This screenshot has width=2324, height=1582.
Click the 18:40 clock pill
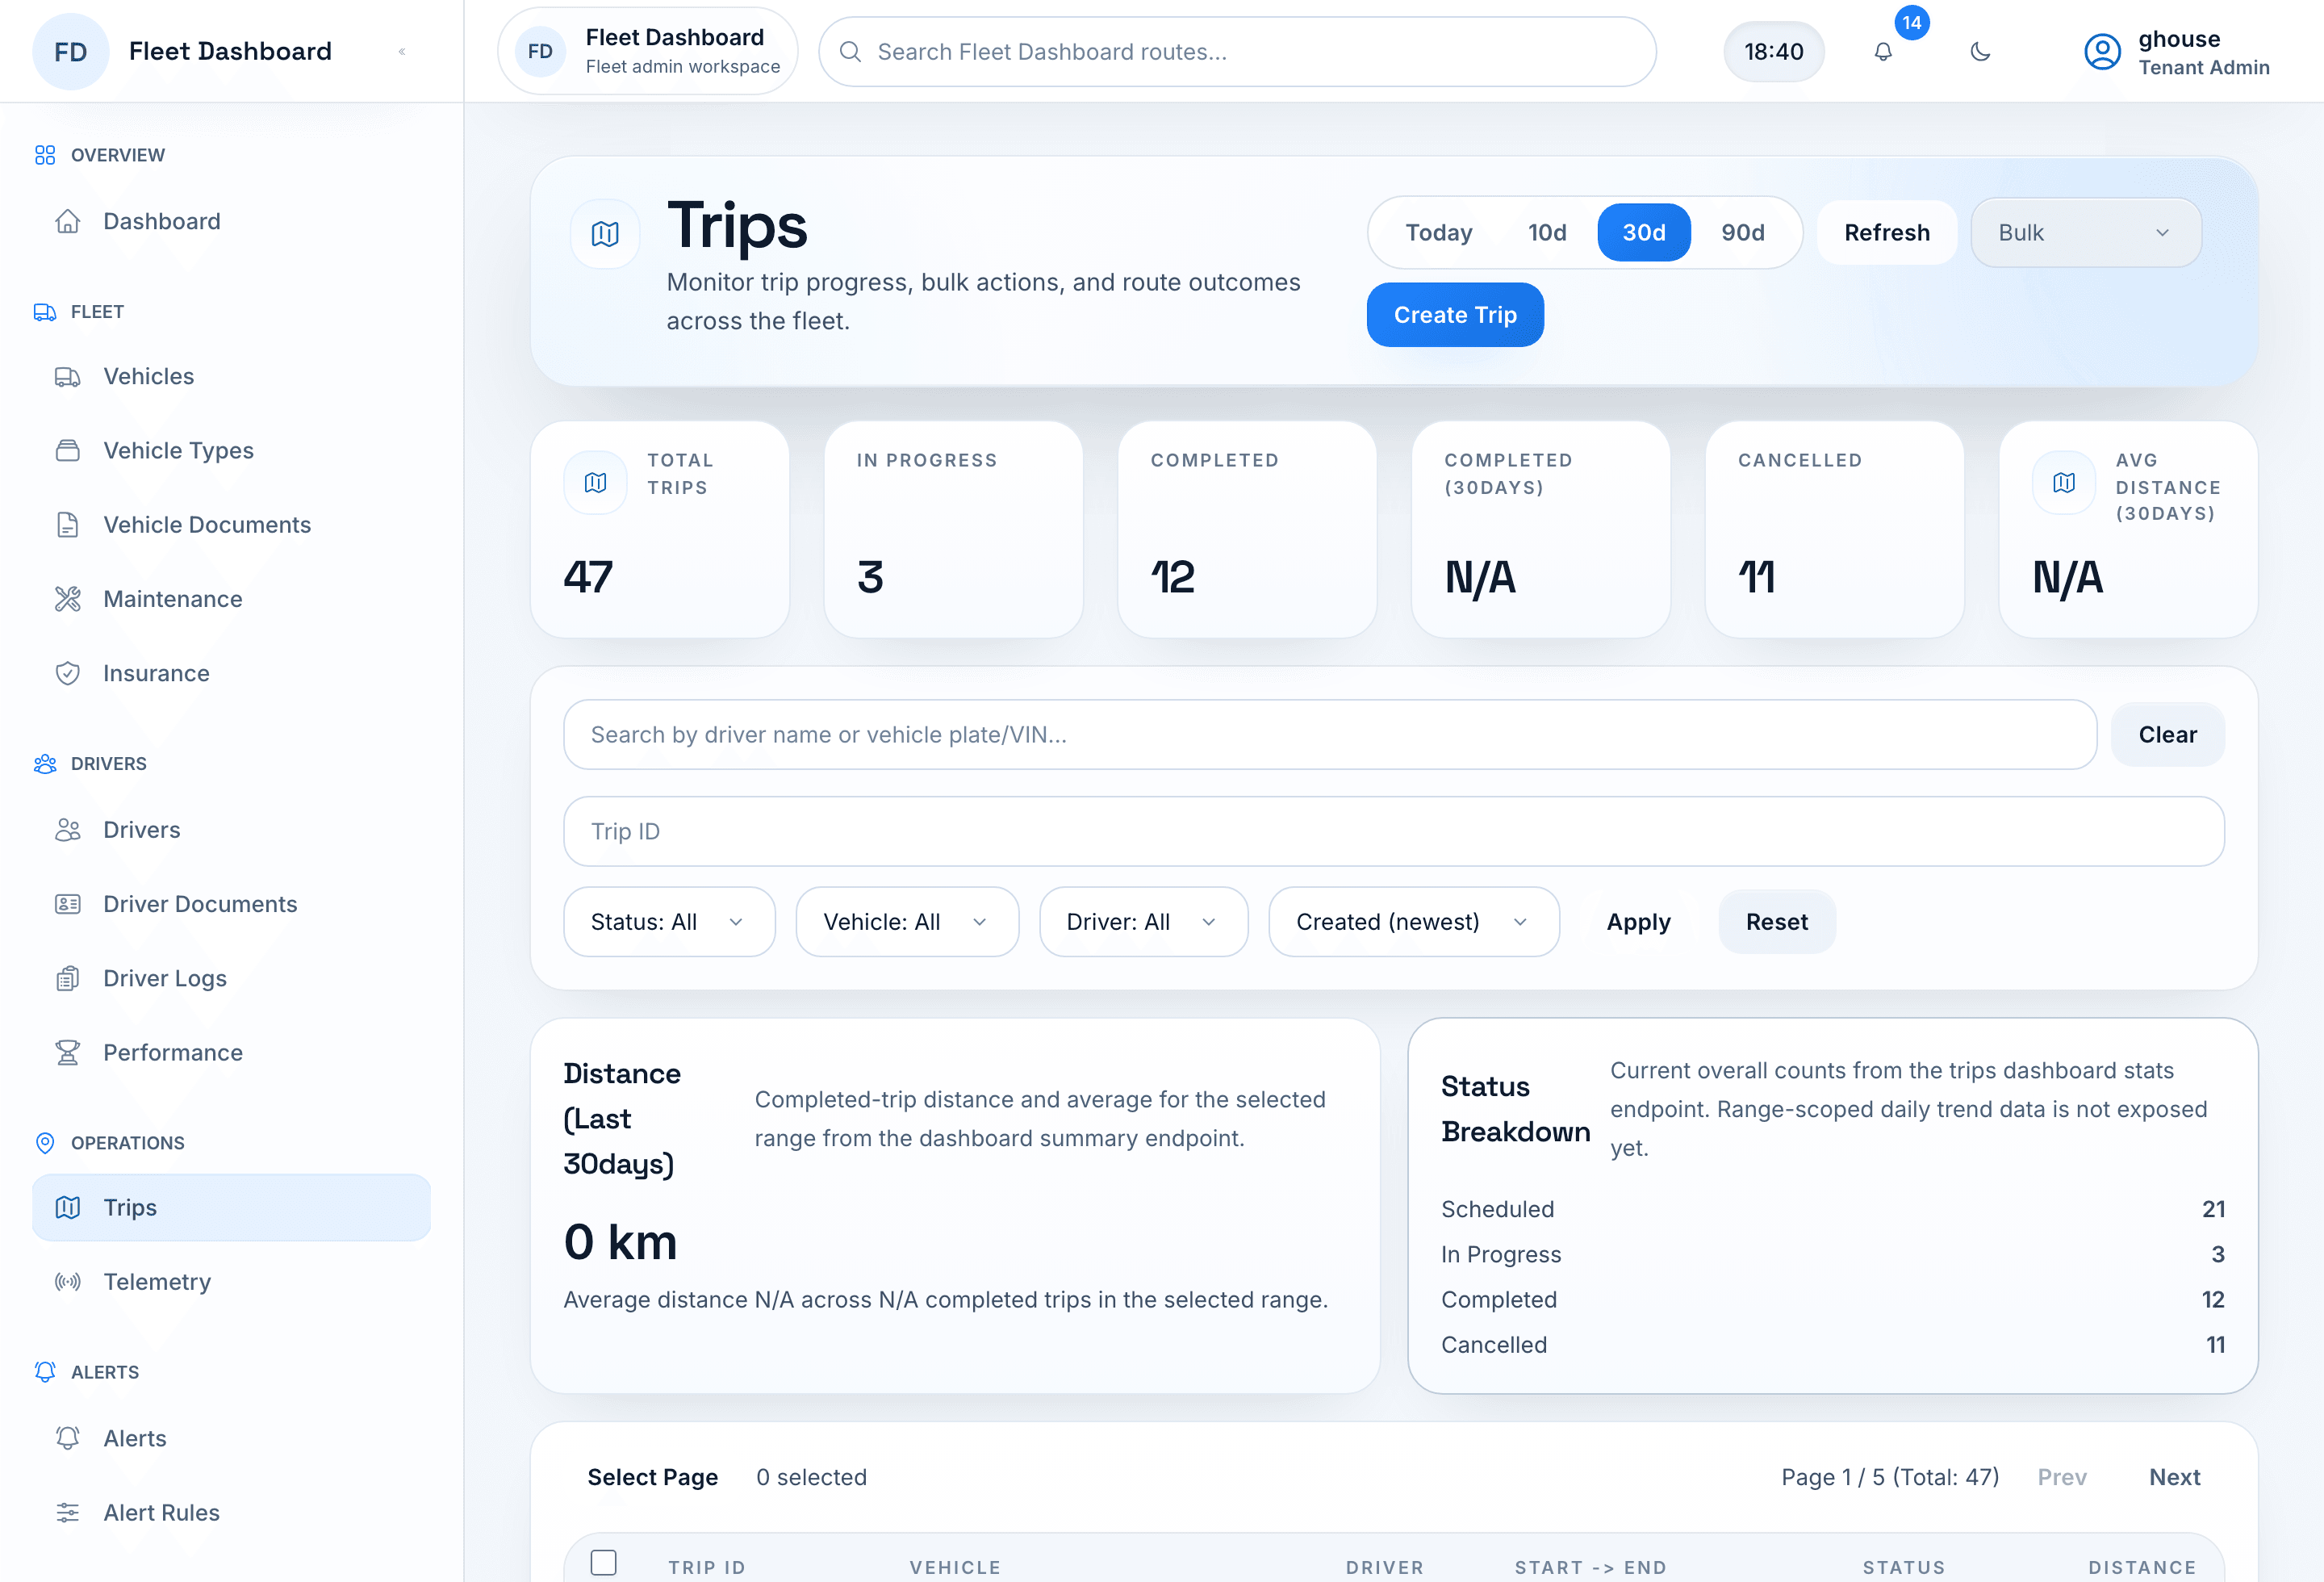[x=1774, y=52]
